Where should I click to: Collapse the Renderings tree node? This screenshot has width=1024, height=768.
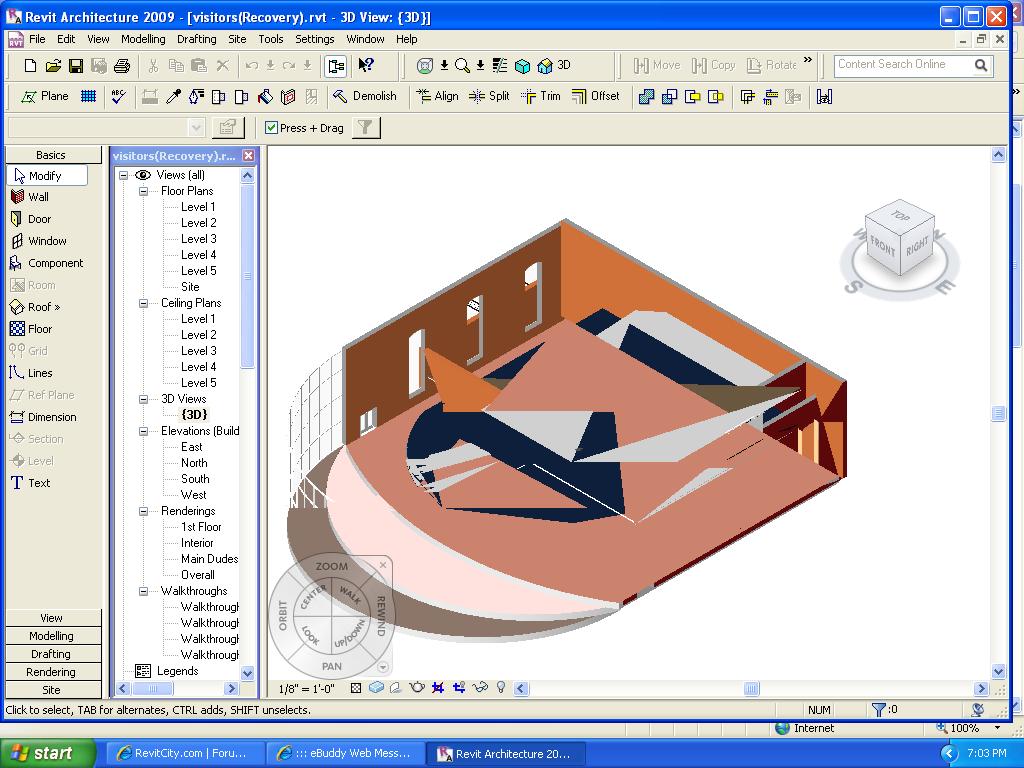[143, 511]
